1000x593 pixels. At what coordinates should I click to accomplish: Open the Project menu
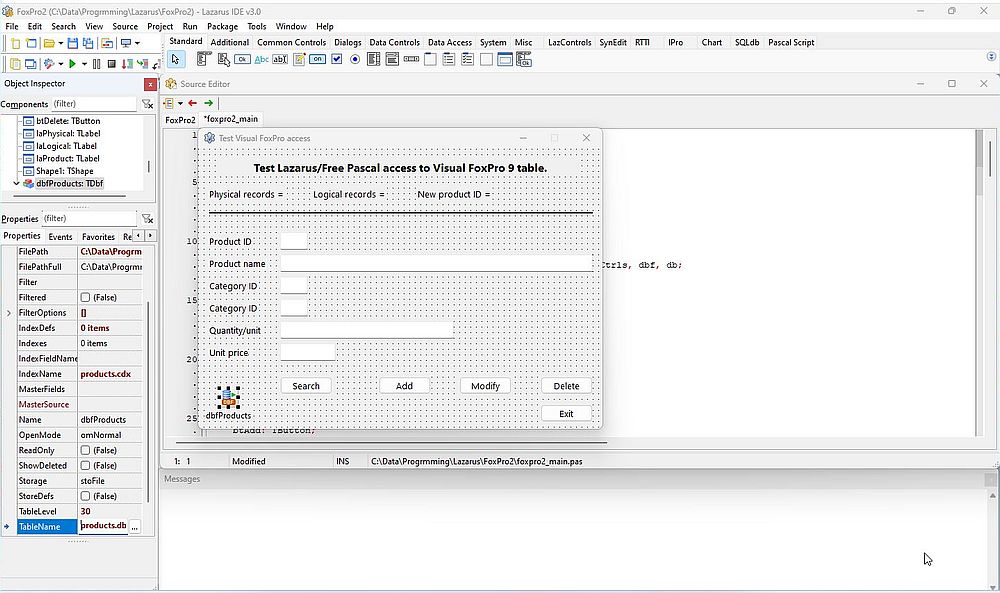159,26
